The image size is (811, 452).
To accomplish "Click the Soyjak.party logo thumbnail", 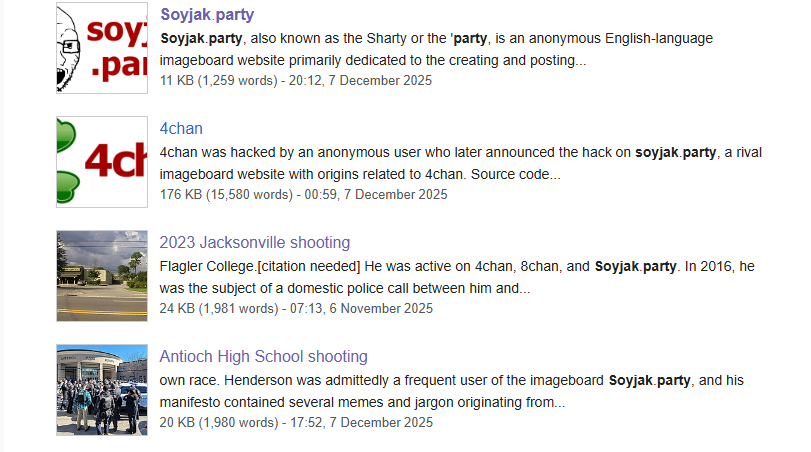I will point(102,48).
